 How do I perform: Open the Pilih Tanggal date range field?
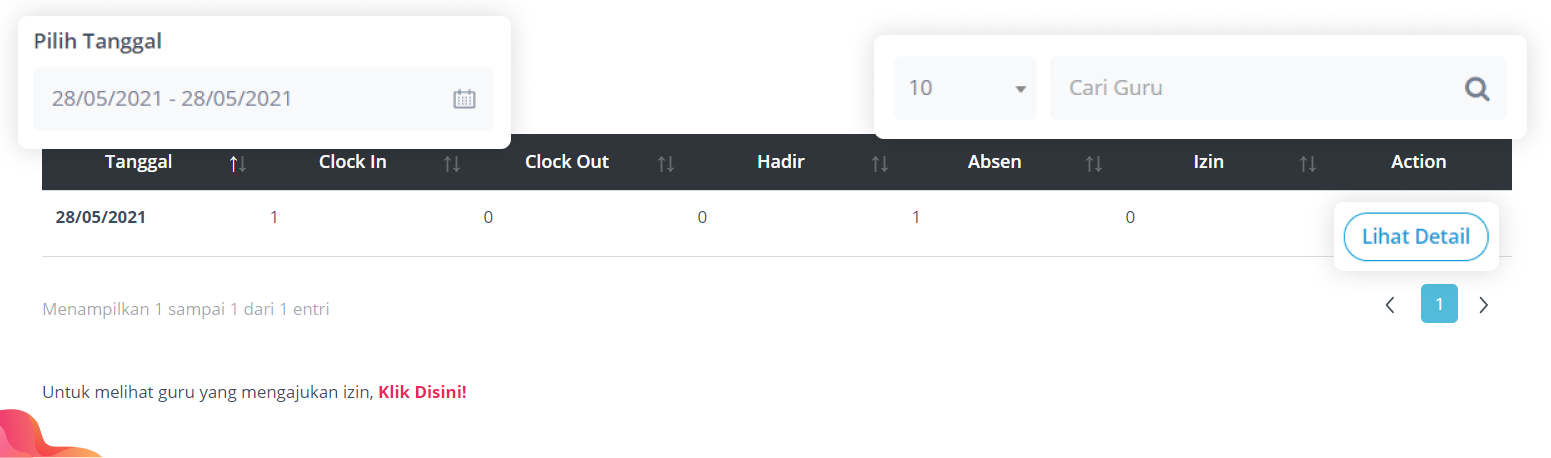(x=240, y=99)
